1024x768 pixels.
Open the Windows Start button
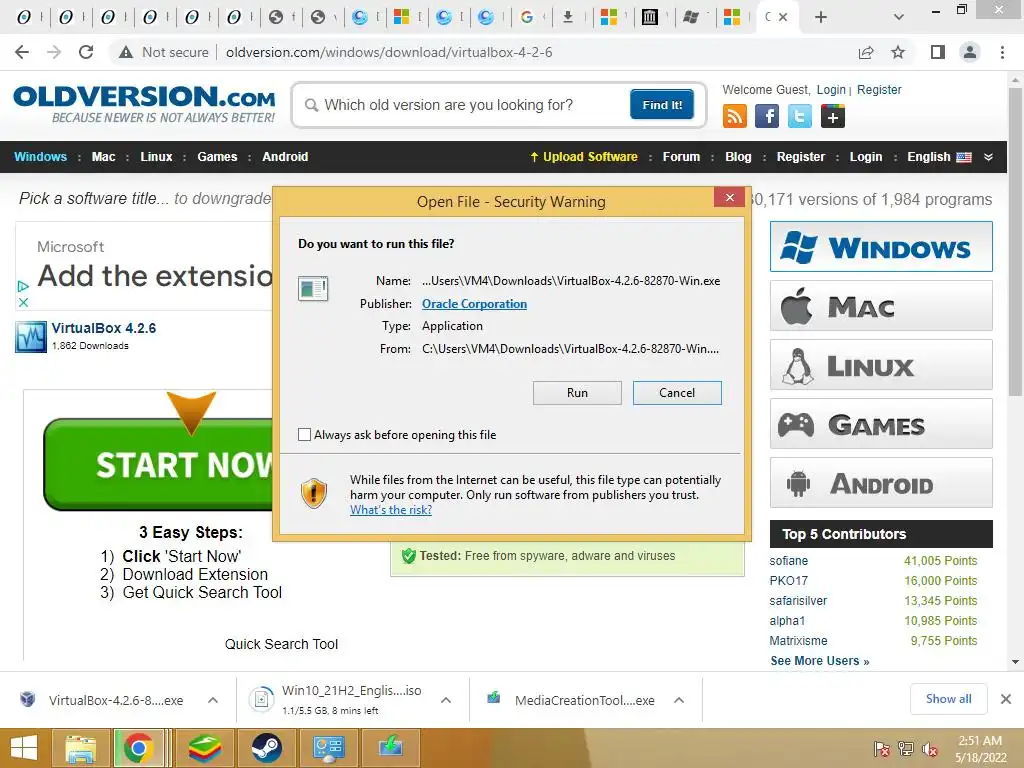[x=24, y=748]
